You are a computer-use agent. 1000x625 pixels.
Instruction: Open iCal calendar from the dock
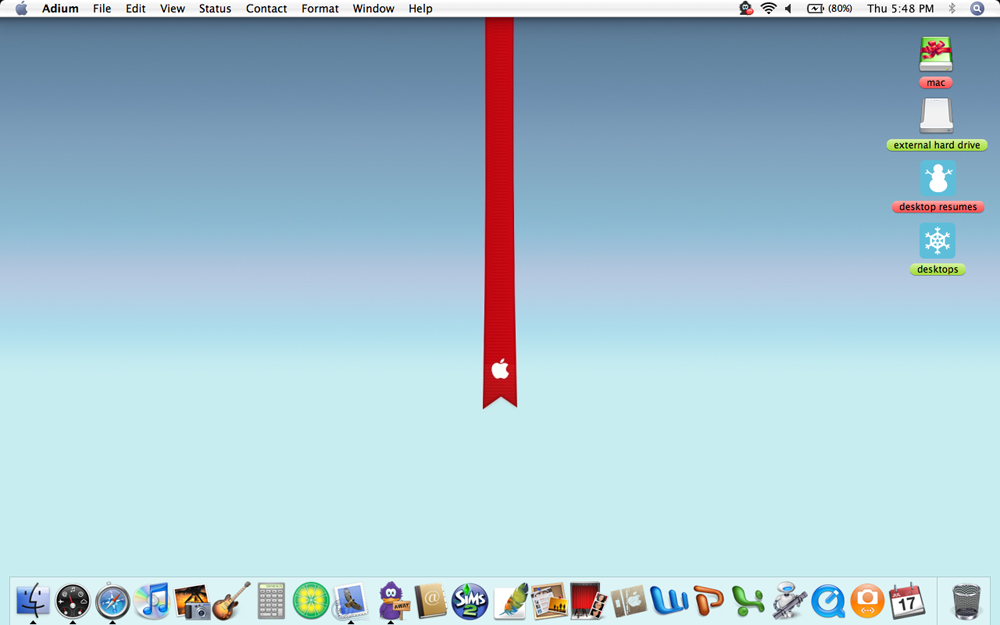pyautogui.click(x=907, y=601)
